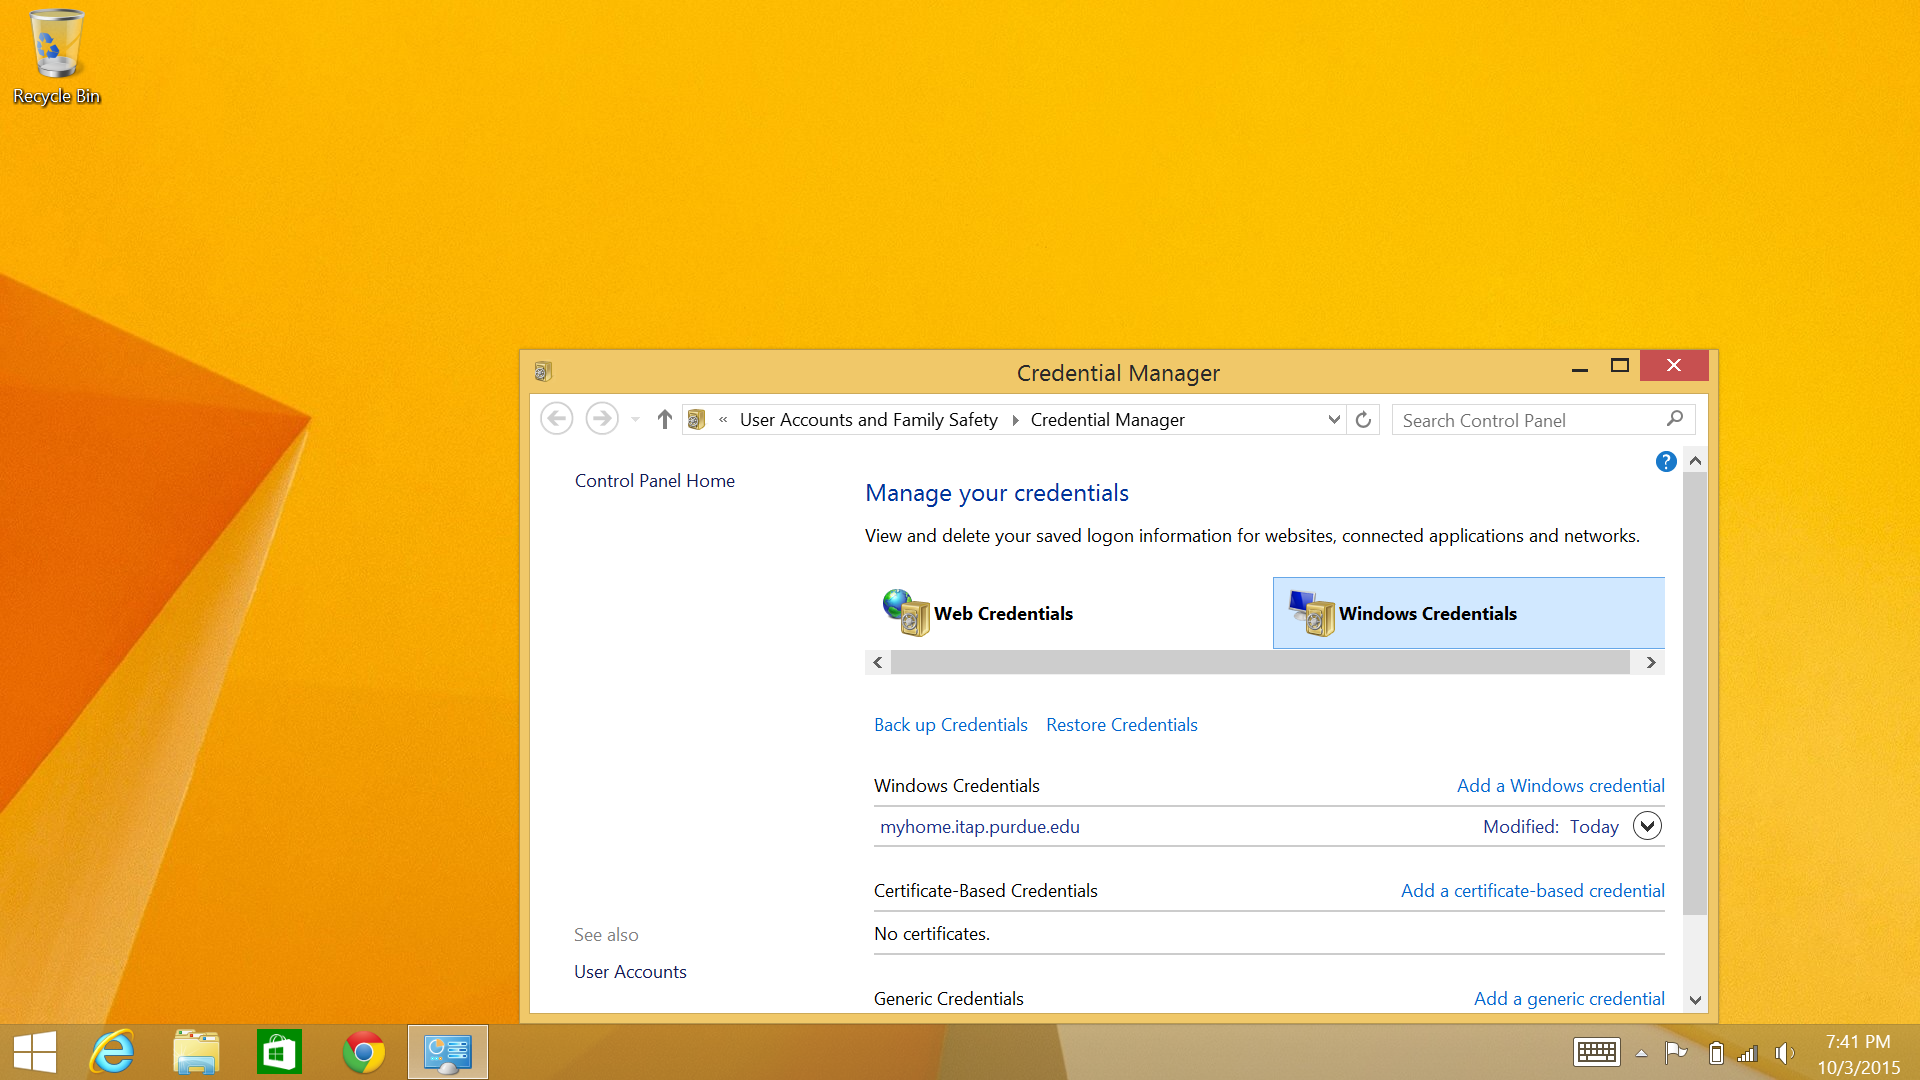Click the Modified: Today text
Image resolution: width=1920 pixels, height=1080 pixels.
pyautogui.click(x=1550, y=827)
